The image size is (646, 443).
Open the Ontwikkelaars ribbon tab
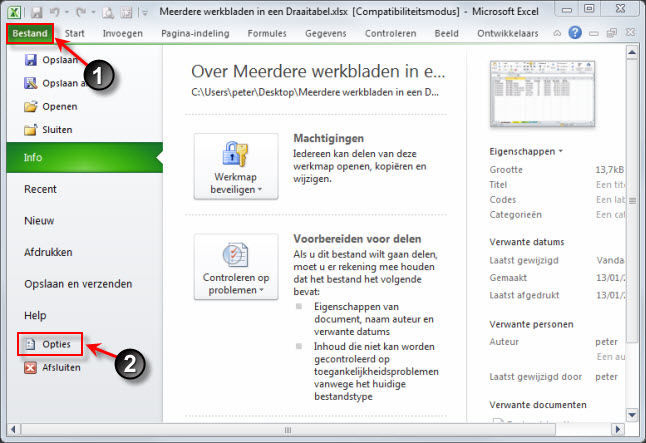tap(508, 33)
